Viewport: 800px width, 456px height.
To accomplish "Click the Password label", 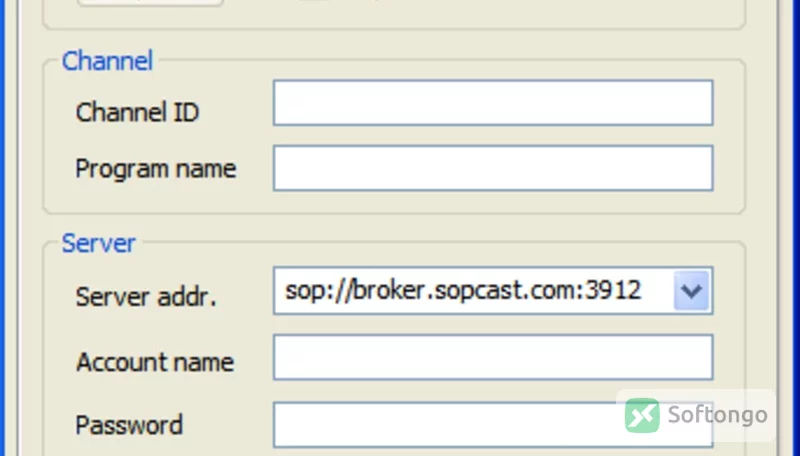I will pyautogui.click(x=129, y=424).
